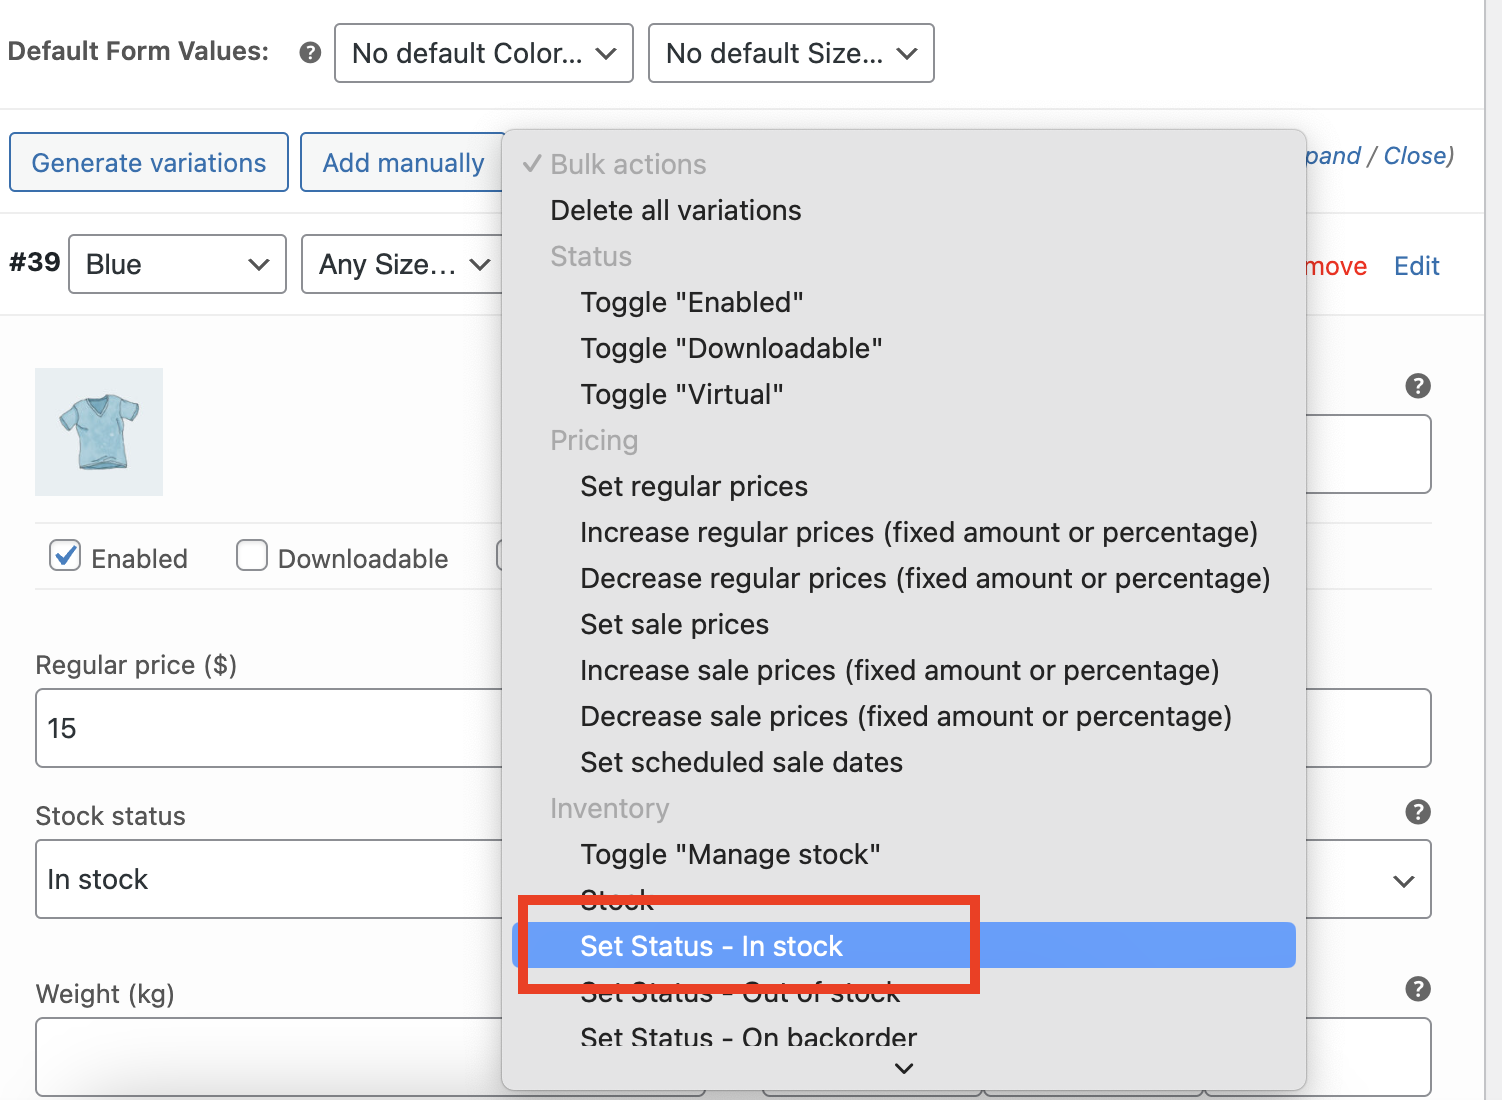1502x1100 pixels.
Task: Select Toggle Manage stock option
Action: click(x=729, y=854)
